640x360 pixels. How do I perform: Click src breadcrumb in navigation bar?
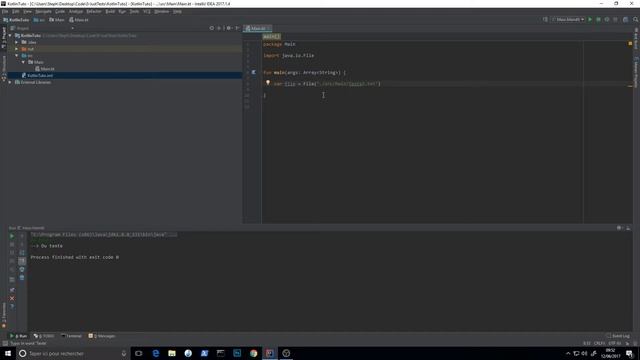coord(40,20)
